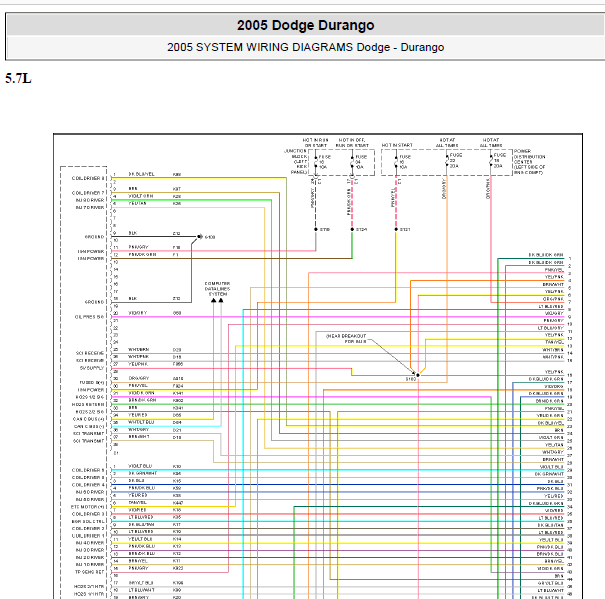Click the "2005 SYSTEM WIRING DIAGRAMS Dodge - Durango" subtitle

click(x=305, y=47)
